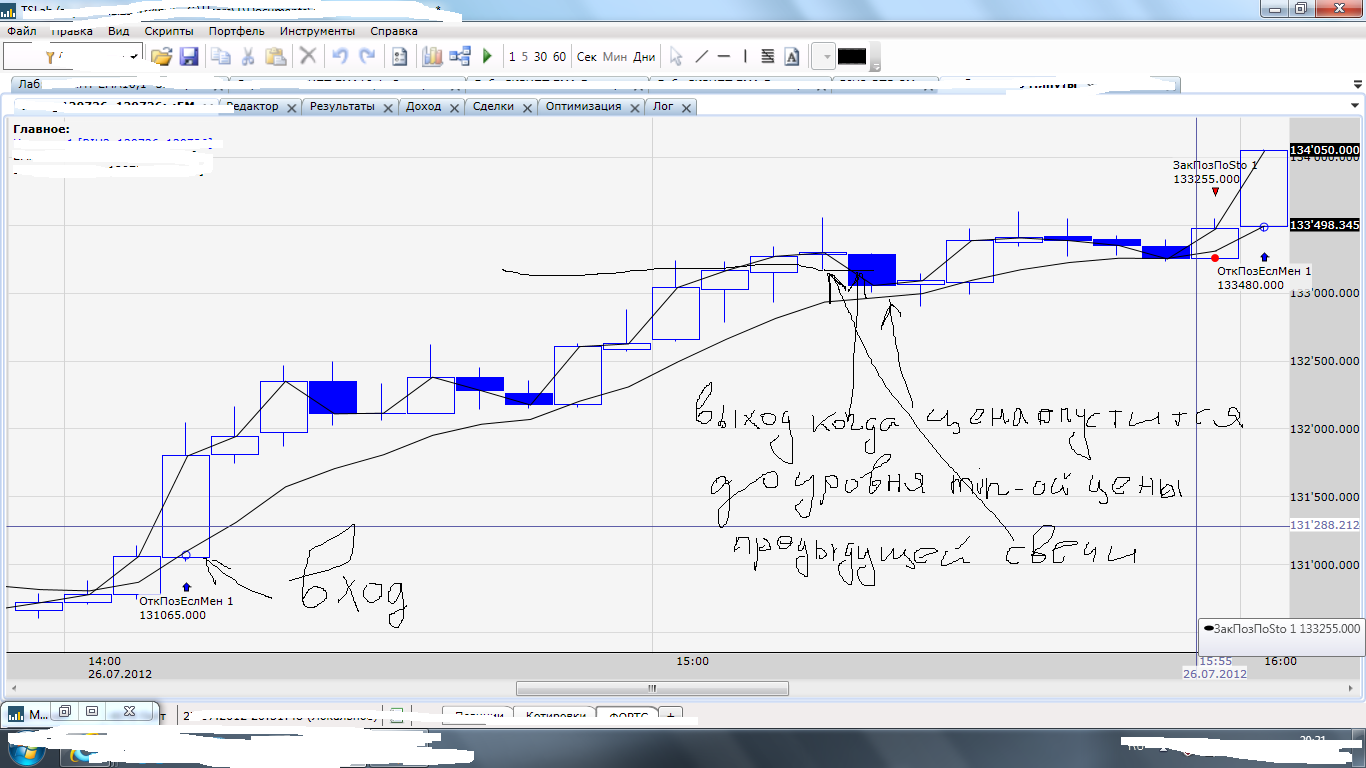Image resolution: width=1366 pixels, height=768 pixels.
Task: Select the horizontal line drawing tool
Action: [x=724, y=57]
